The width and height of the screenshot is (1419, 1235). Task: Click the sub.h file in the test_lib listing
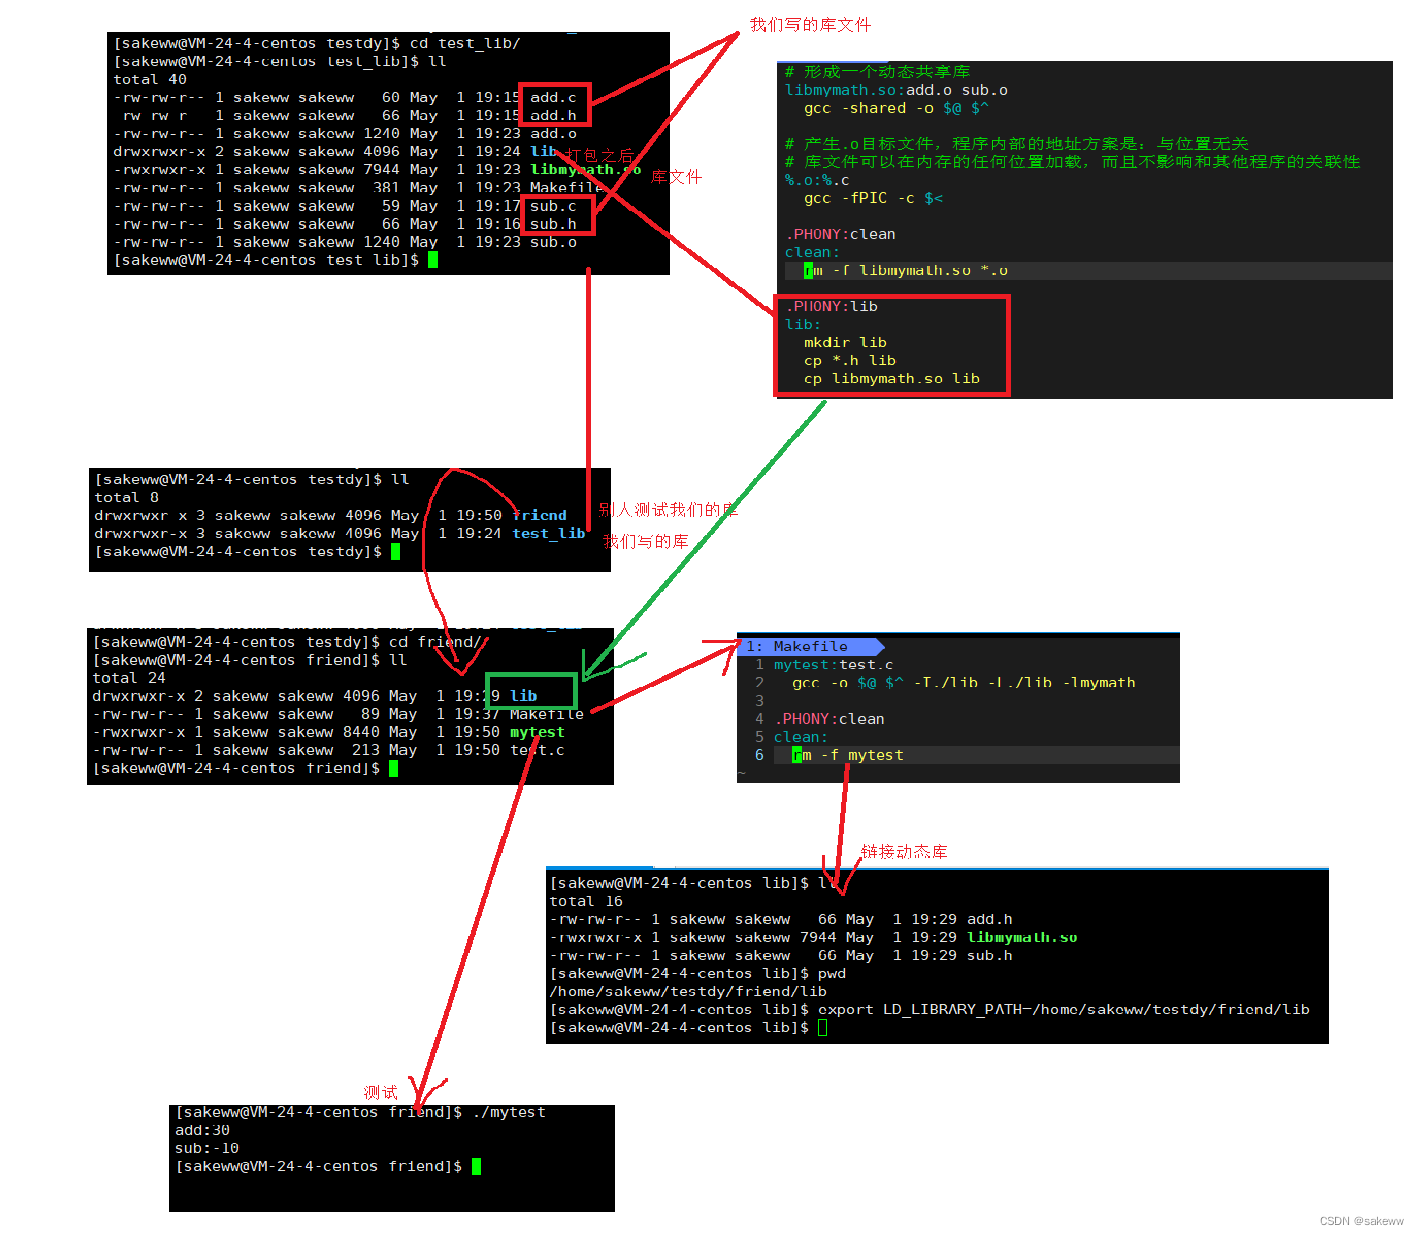coord(553,224)
